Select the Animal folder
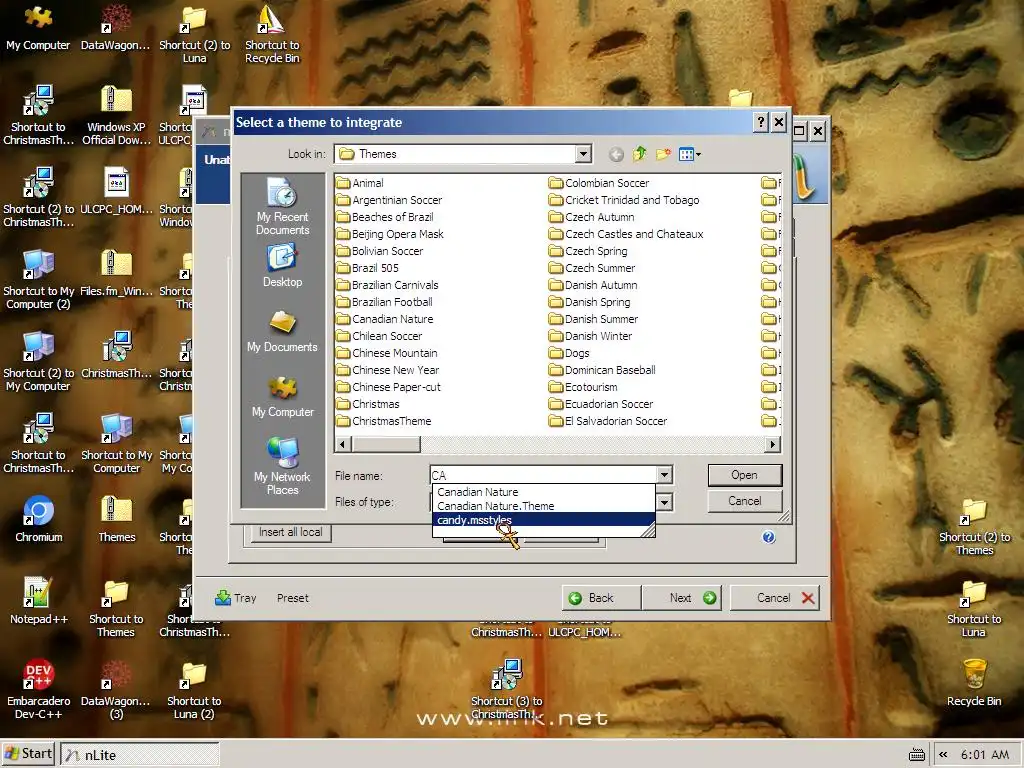This screenshot has width=1024, height=768. pyautogui.click(x=360, y=183)
